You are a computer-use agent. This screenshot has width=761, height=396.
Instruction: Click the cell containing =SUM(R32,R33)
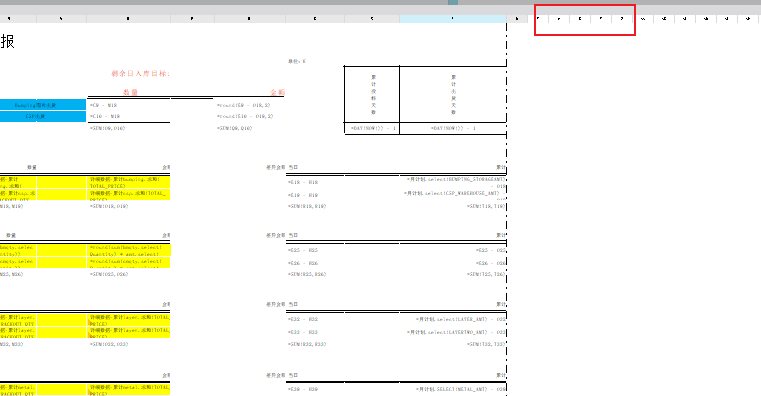[x=315, y=344]
